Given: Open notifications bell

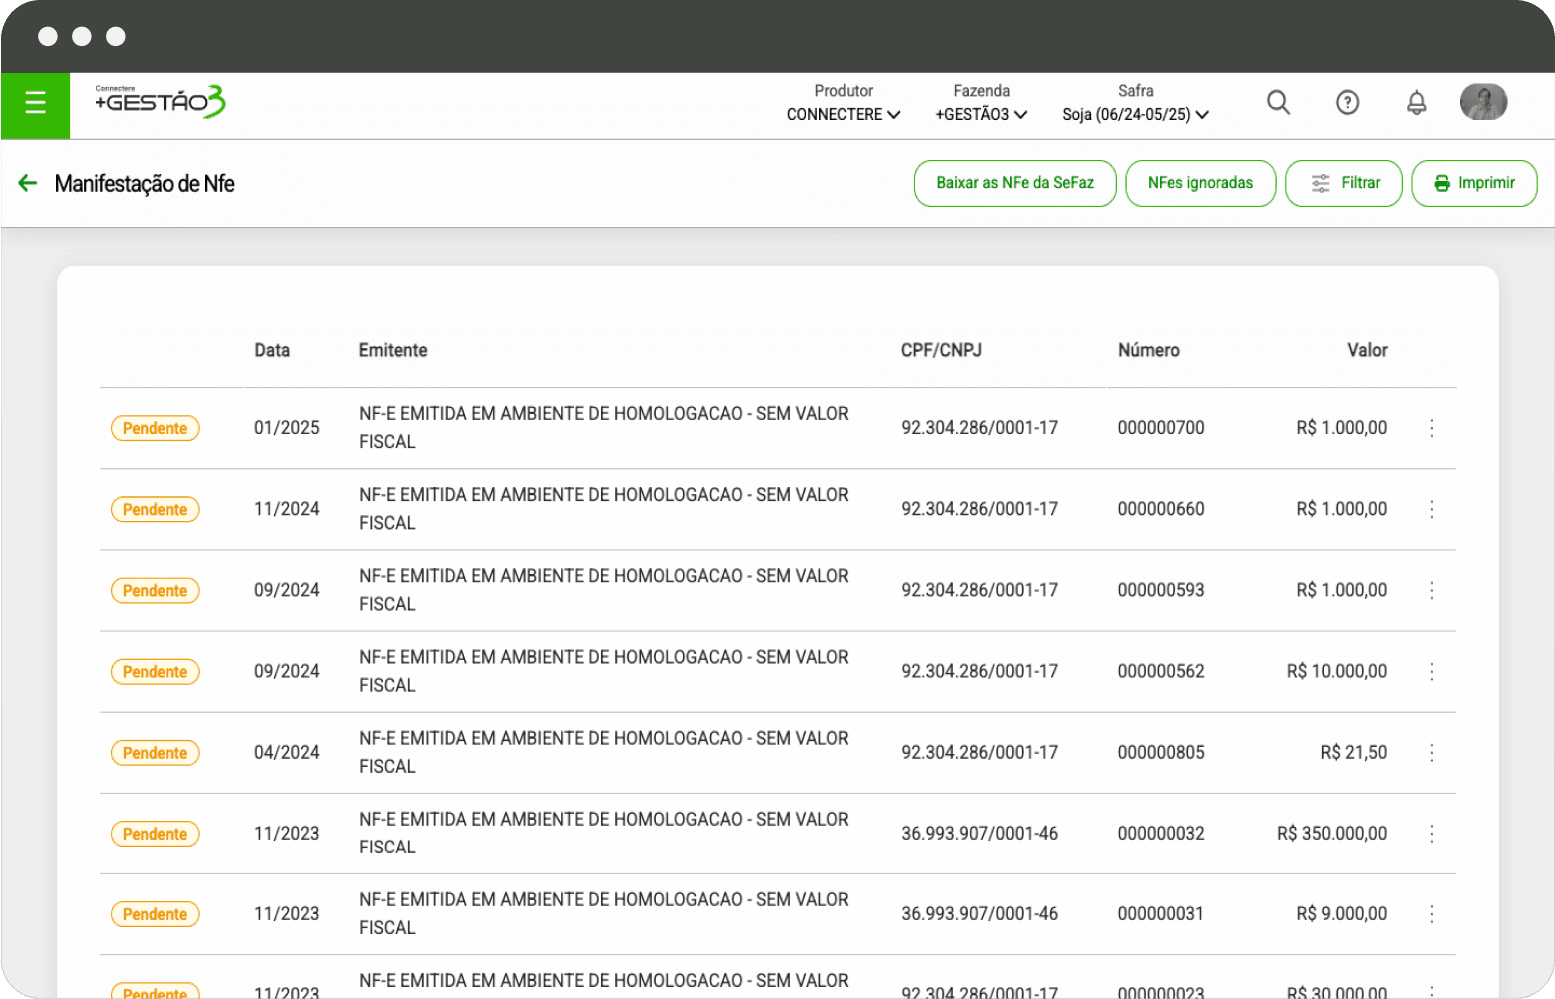Looking at the screenshot, I should point(1416,102).
